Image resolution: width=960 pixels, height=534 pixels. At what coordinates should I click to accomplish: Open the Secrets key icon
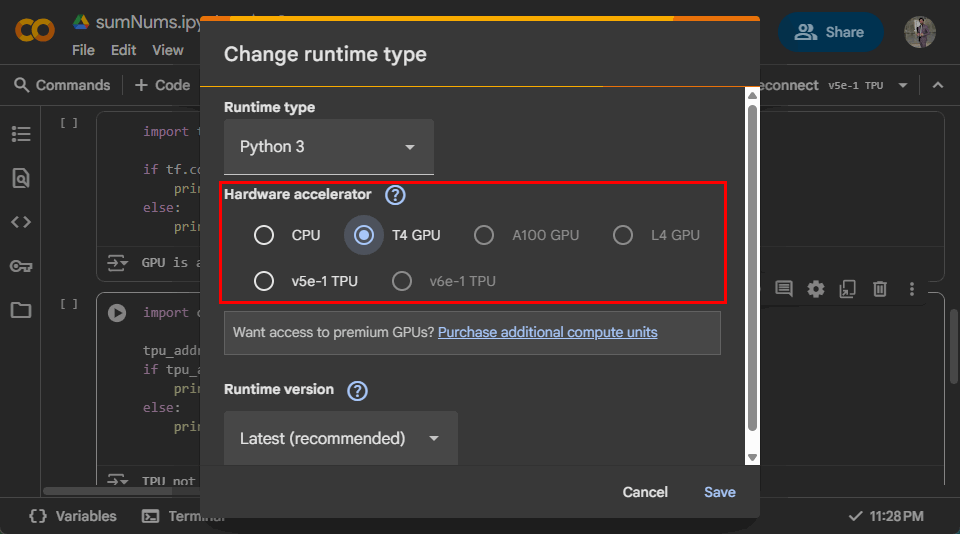(x=21, y=266)
